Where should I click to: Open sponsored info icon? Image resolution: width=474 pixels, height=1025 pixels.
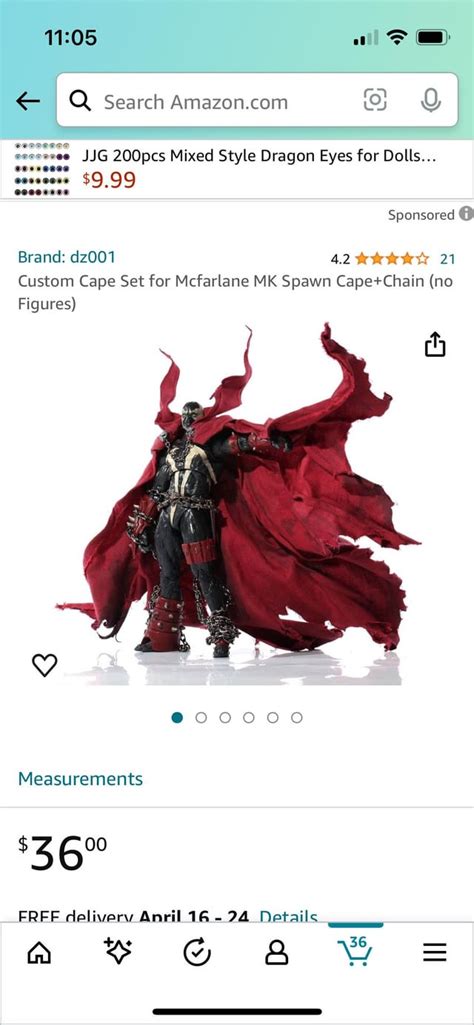point(466,214)
